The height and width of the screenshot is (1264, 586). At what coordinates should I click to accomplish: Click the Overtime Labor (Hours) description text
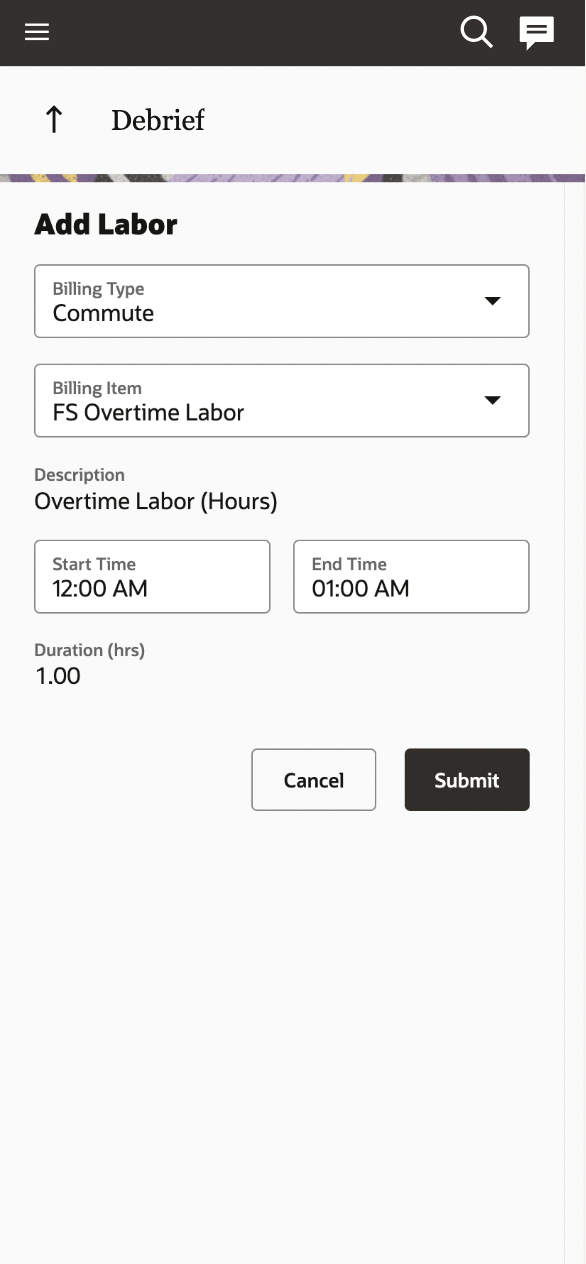[156, 501]
